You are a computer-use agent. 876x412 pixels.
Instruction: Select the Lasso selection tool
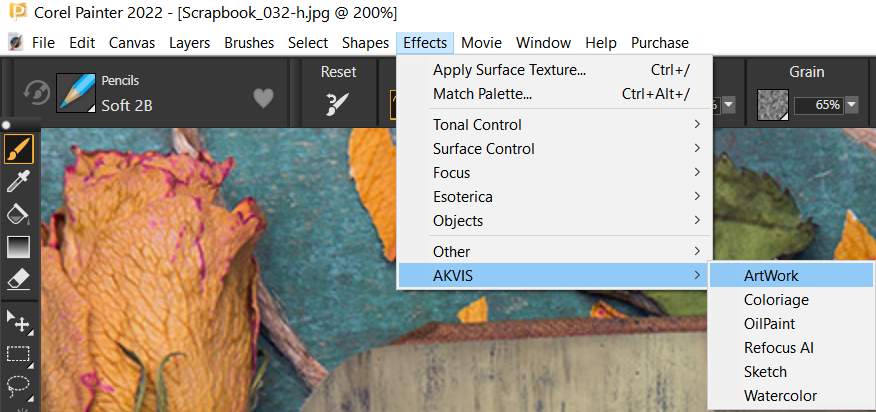pos(18,387)
